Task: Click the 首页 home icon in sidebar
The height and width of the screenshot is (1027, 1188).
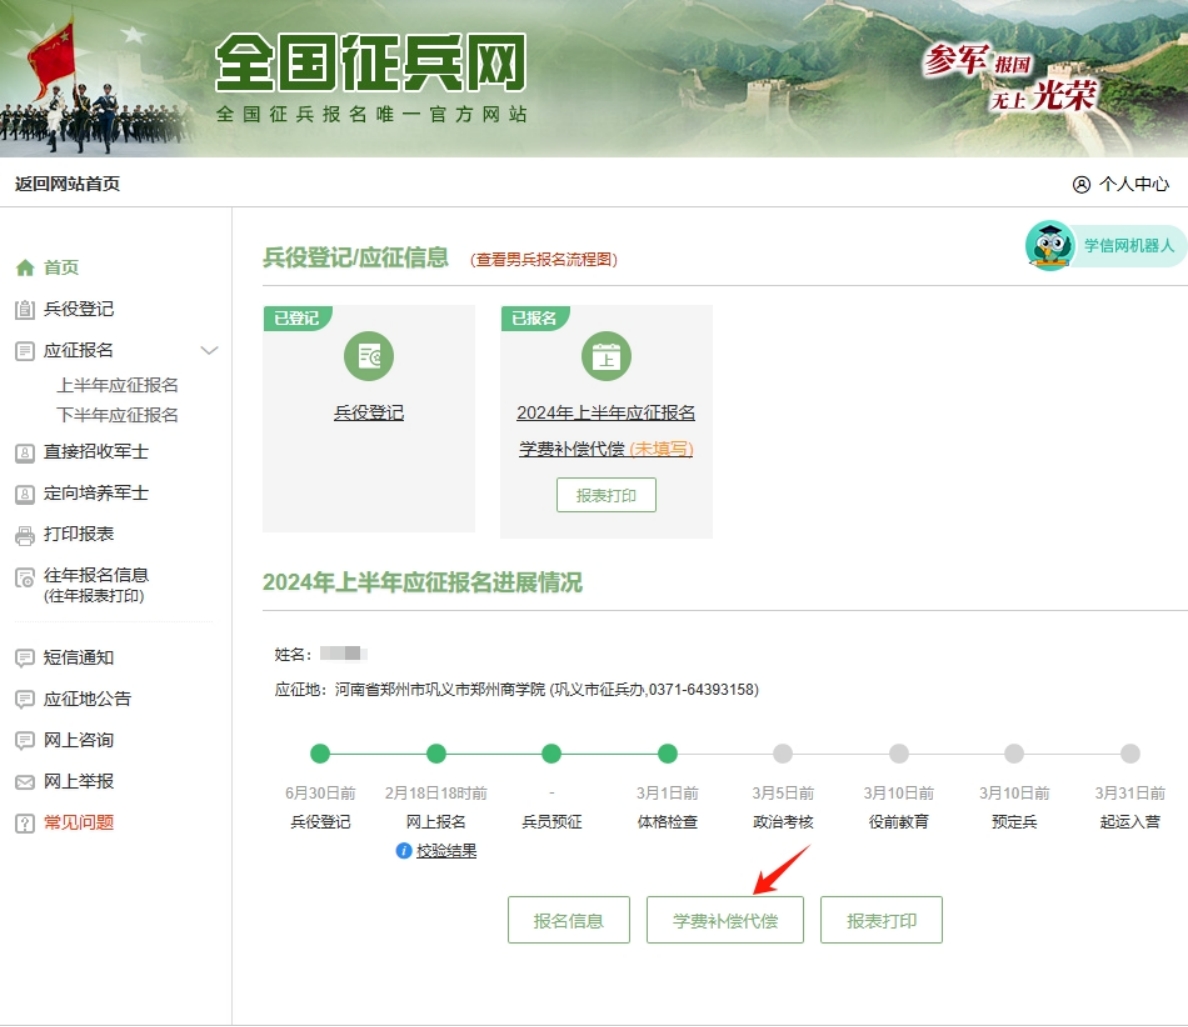Action: pos(22,267)
